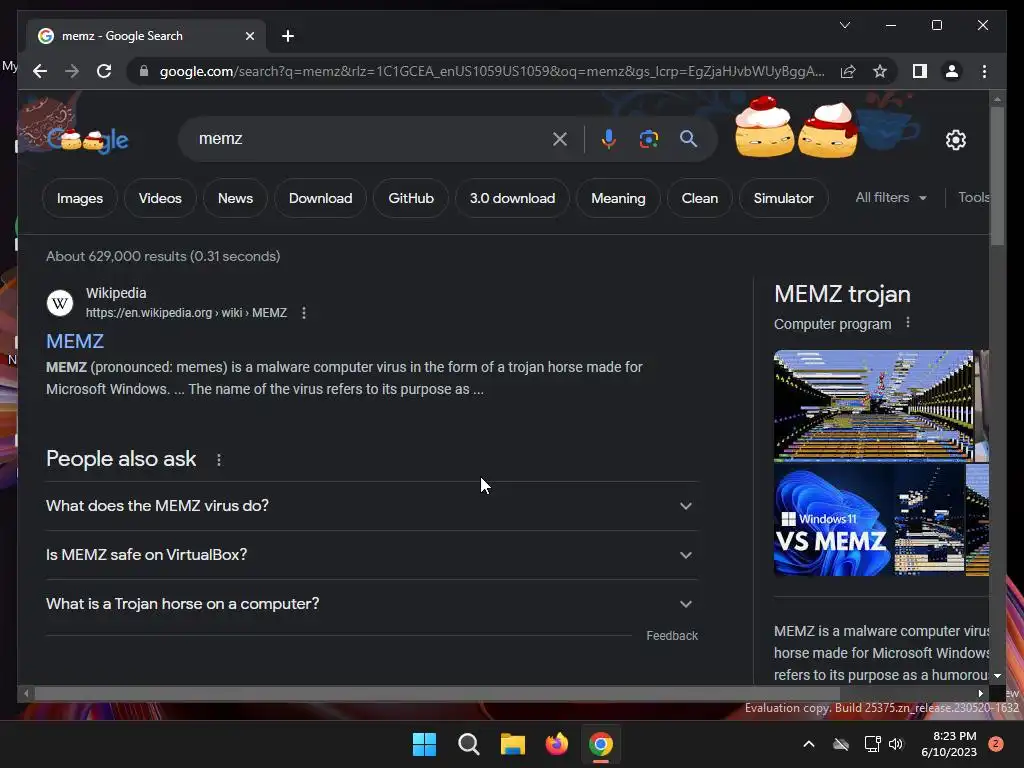
Task: Open the Chrome profile menu
Action: (952, 71)
